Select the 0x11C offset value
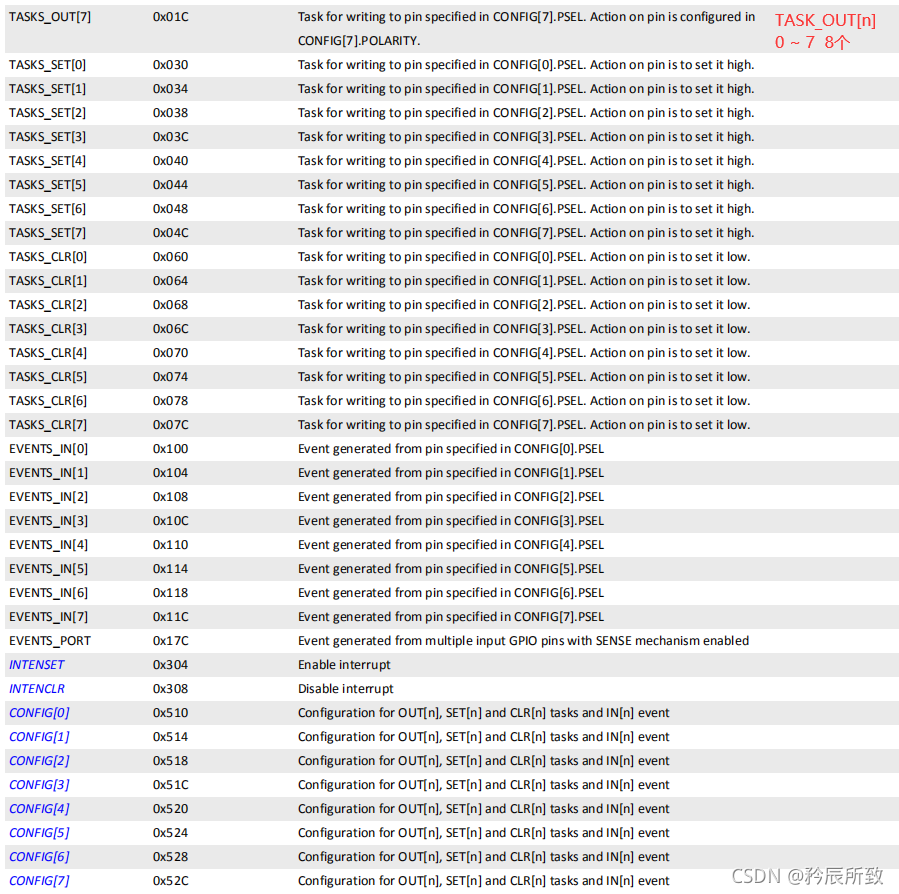Screen dimensions: 899x894 tap(171, 617)
